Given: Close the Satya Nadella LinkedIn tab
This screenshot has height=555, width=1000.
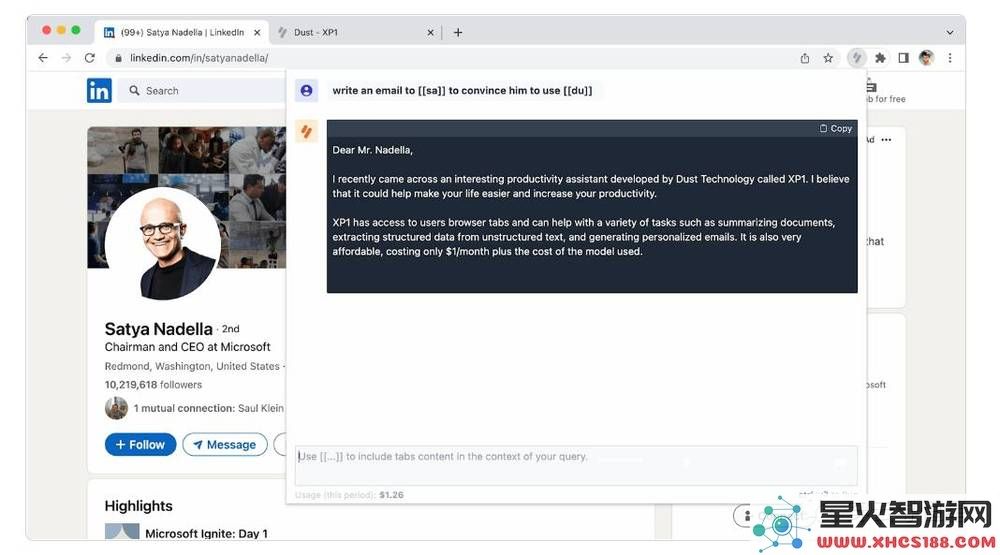Looking at the screenshot, I should (x=257, y=33).
